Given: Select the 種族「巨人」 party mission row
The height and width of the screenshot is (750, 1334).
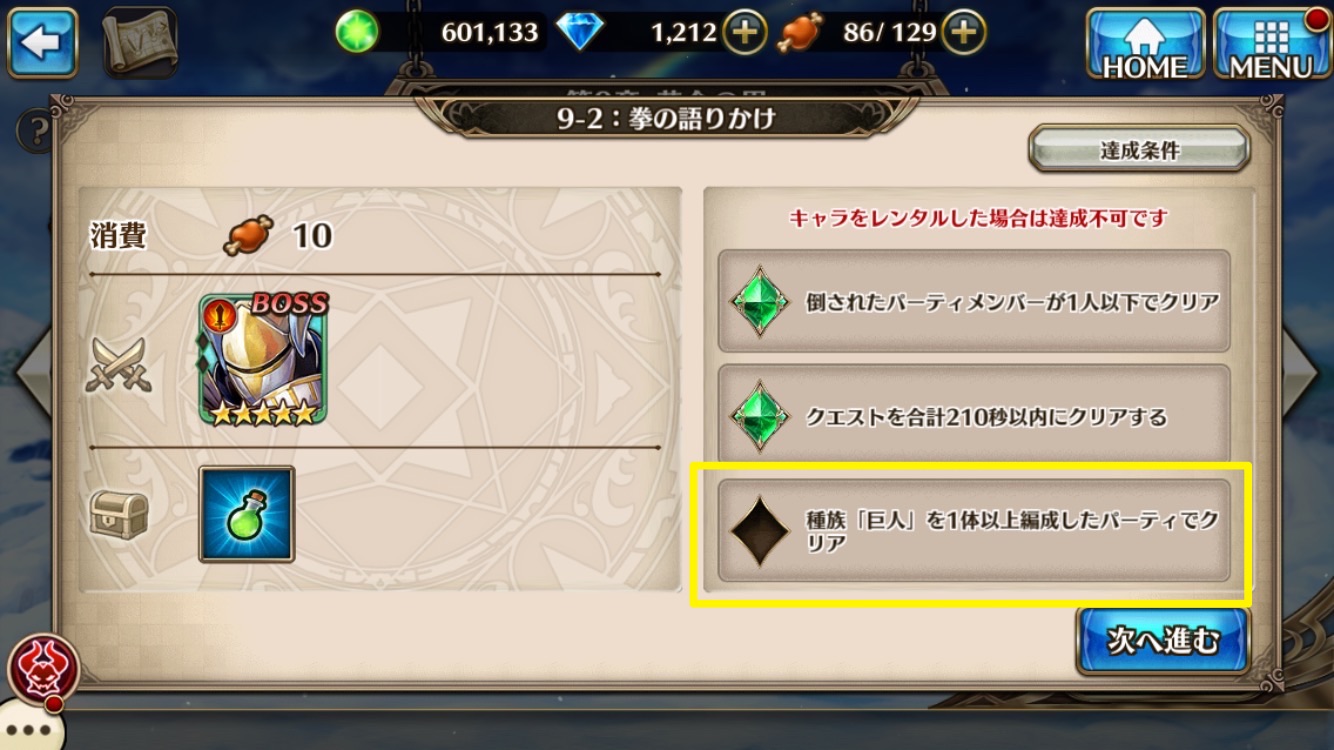Looking at the screenshot, I should tap(974, 531).
